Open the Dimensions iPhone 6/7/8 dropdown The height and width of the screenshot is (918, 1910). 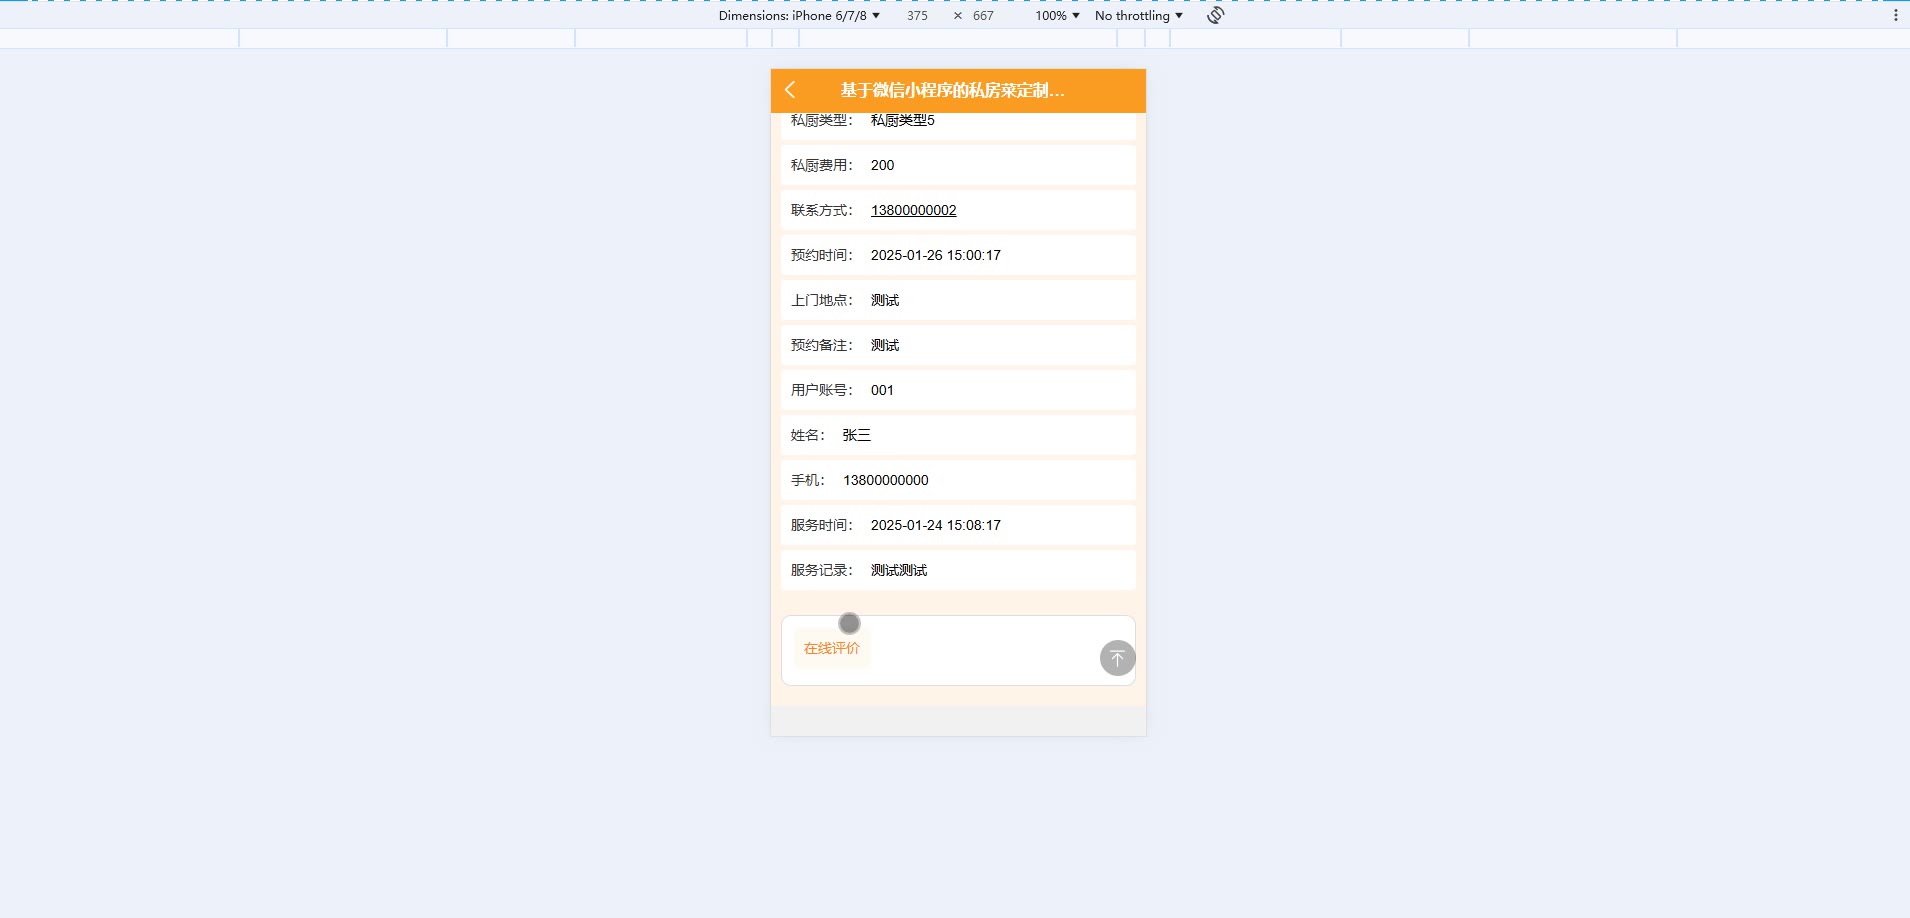[x=799, y=15]
